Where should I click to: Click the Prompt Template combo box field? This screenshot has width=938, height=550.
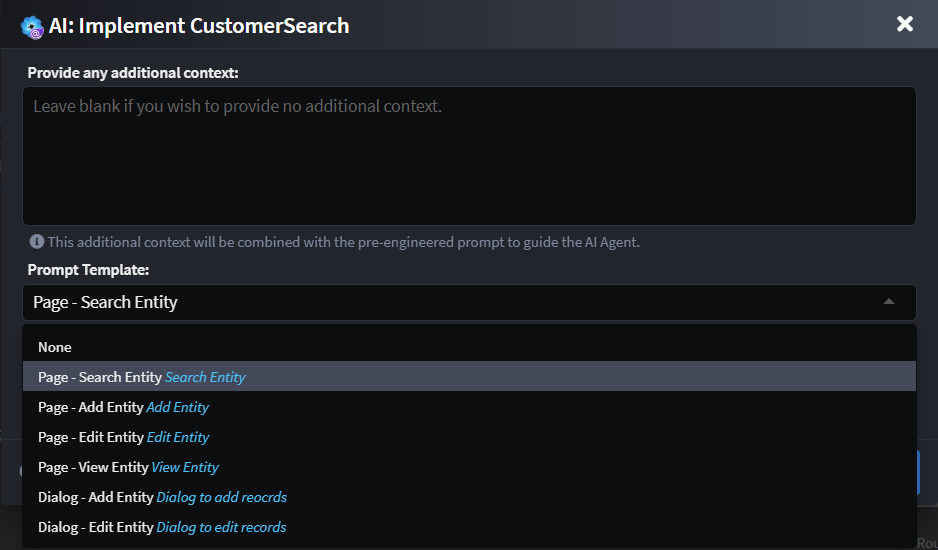450,302
